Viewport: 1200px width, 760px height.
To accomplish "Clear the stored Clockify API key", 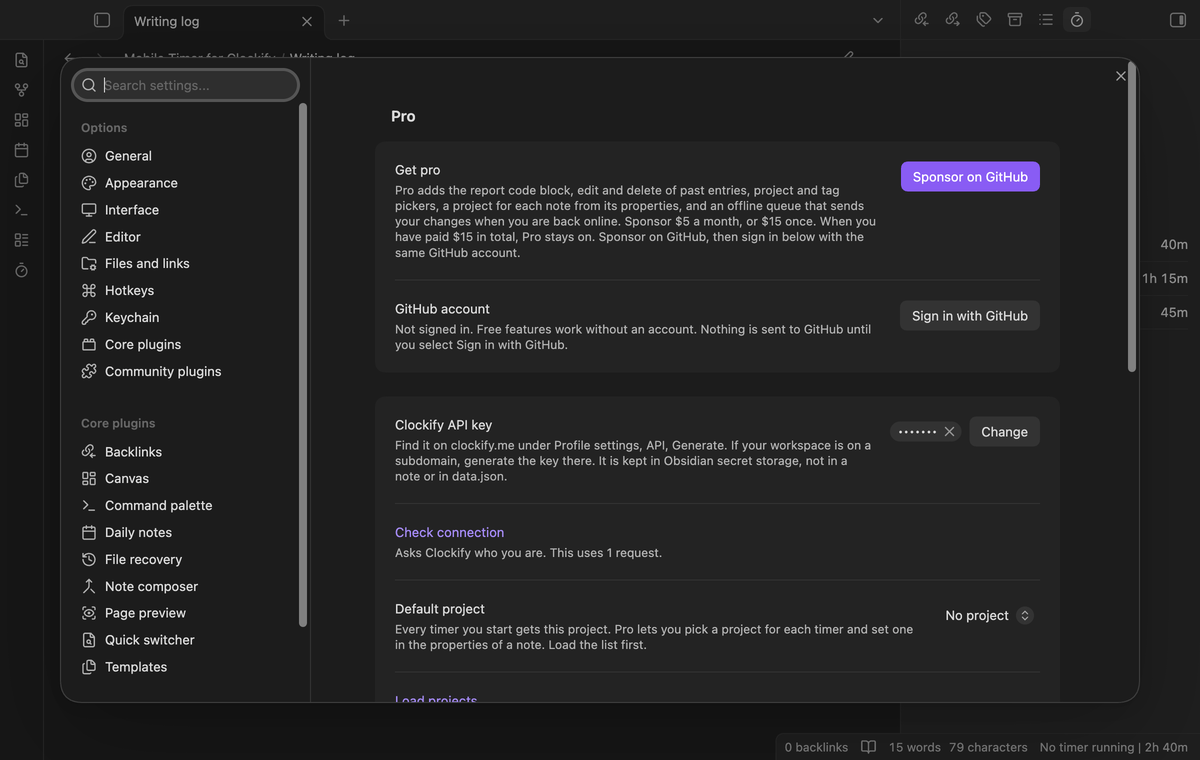I will 949,432.
